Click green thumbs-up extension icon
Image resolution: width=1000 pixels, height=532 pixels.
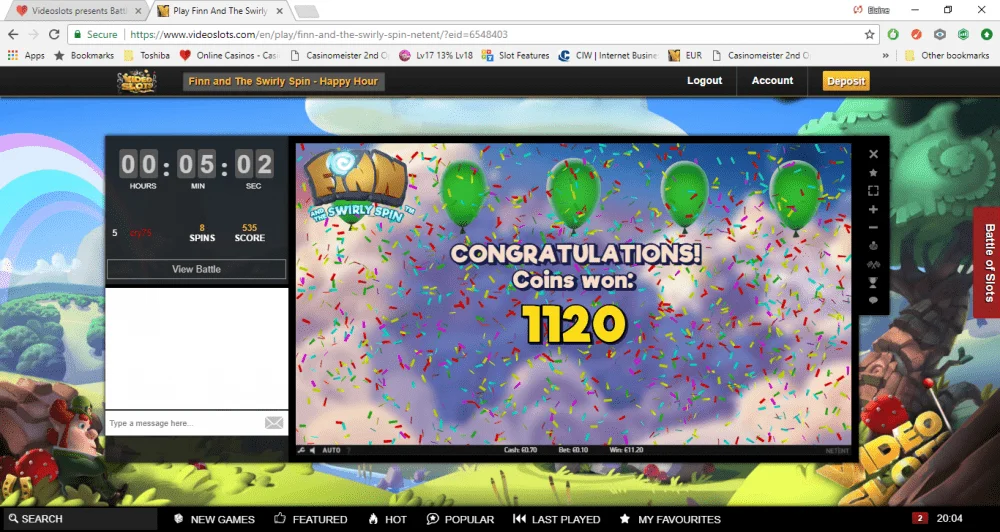(x=893, y=34)
